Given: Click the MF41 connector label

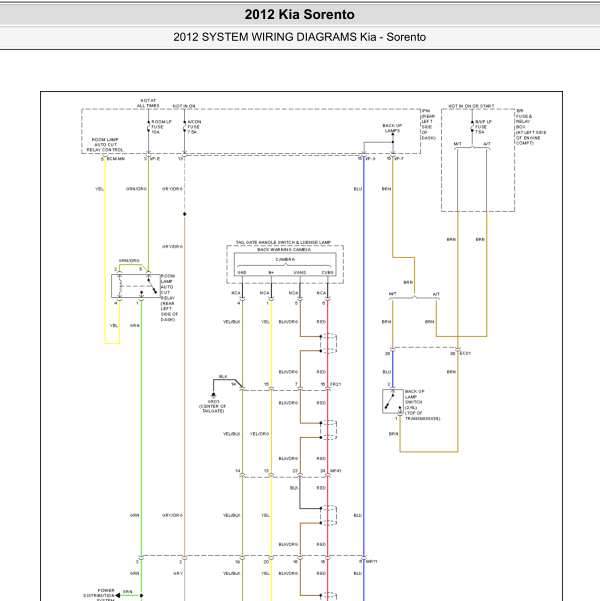Looking at the screenshot, I should click(x=335, y=471).
